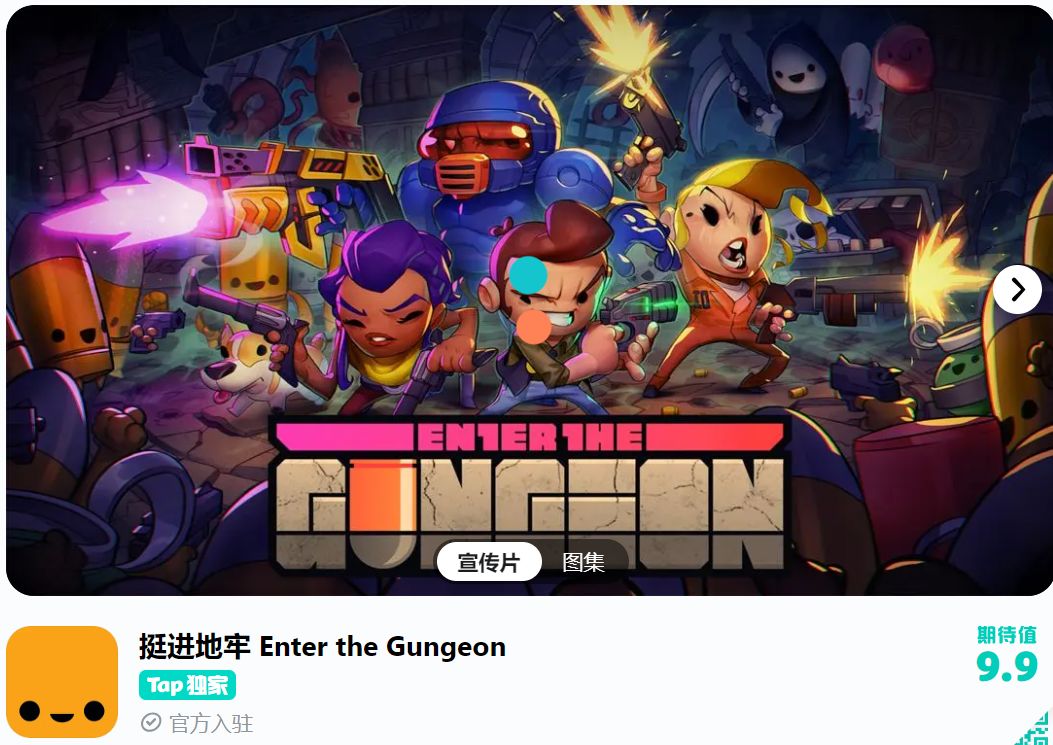Image resolution: width=1053 pixels, height=745 pixels.
Task: Open the QR code corner icon
Action: point(1034,730)
